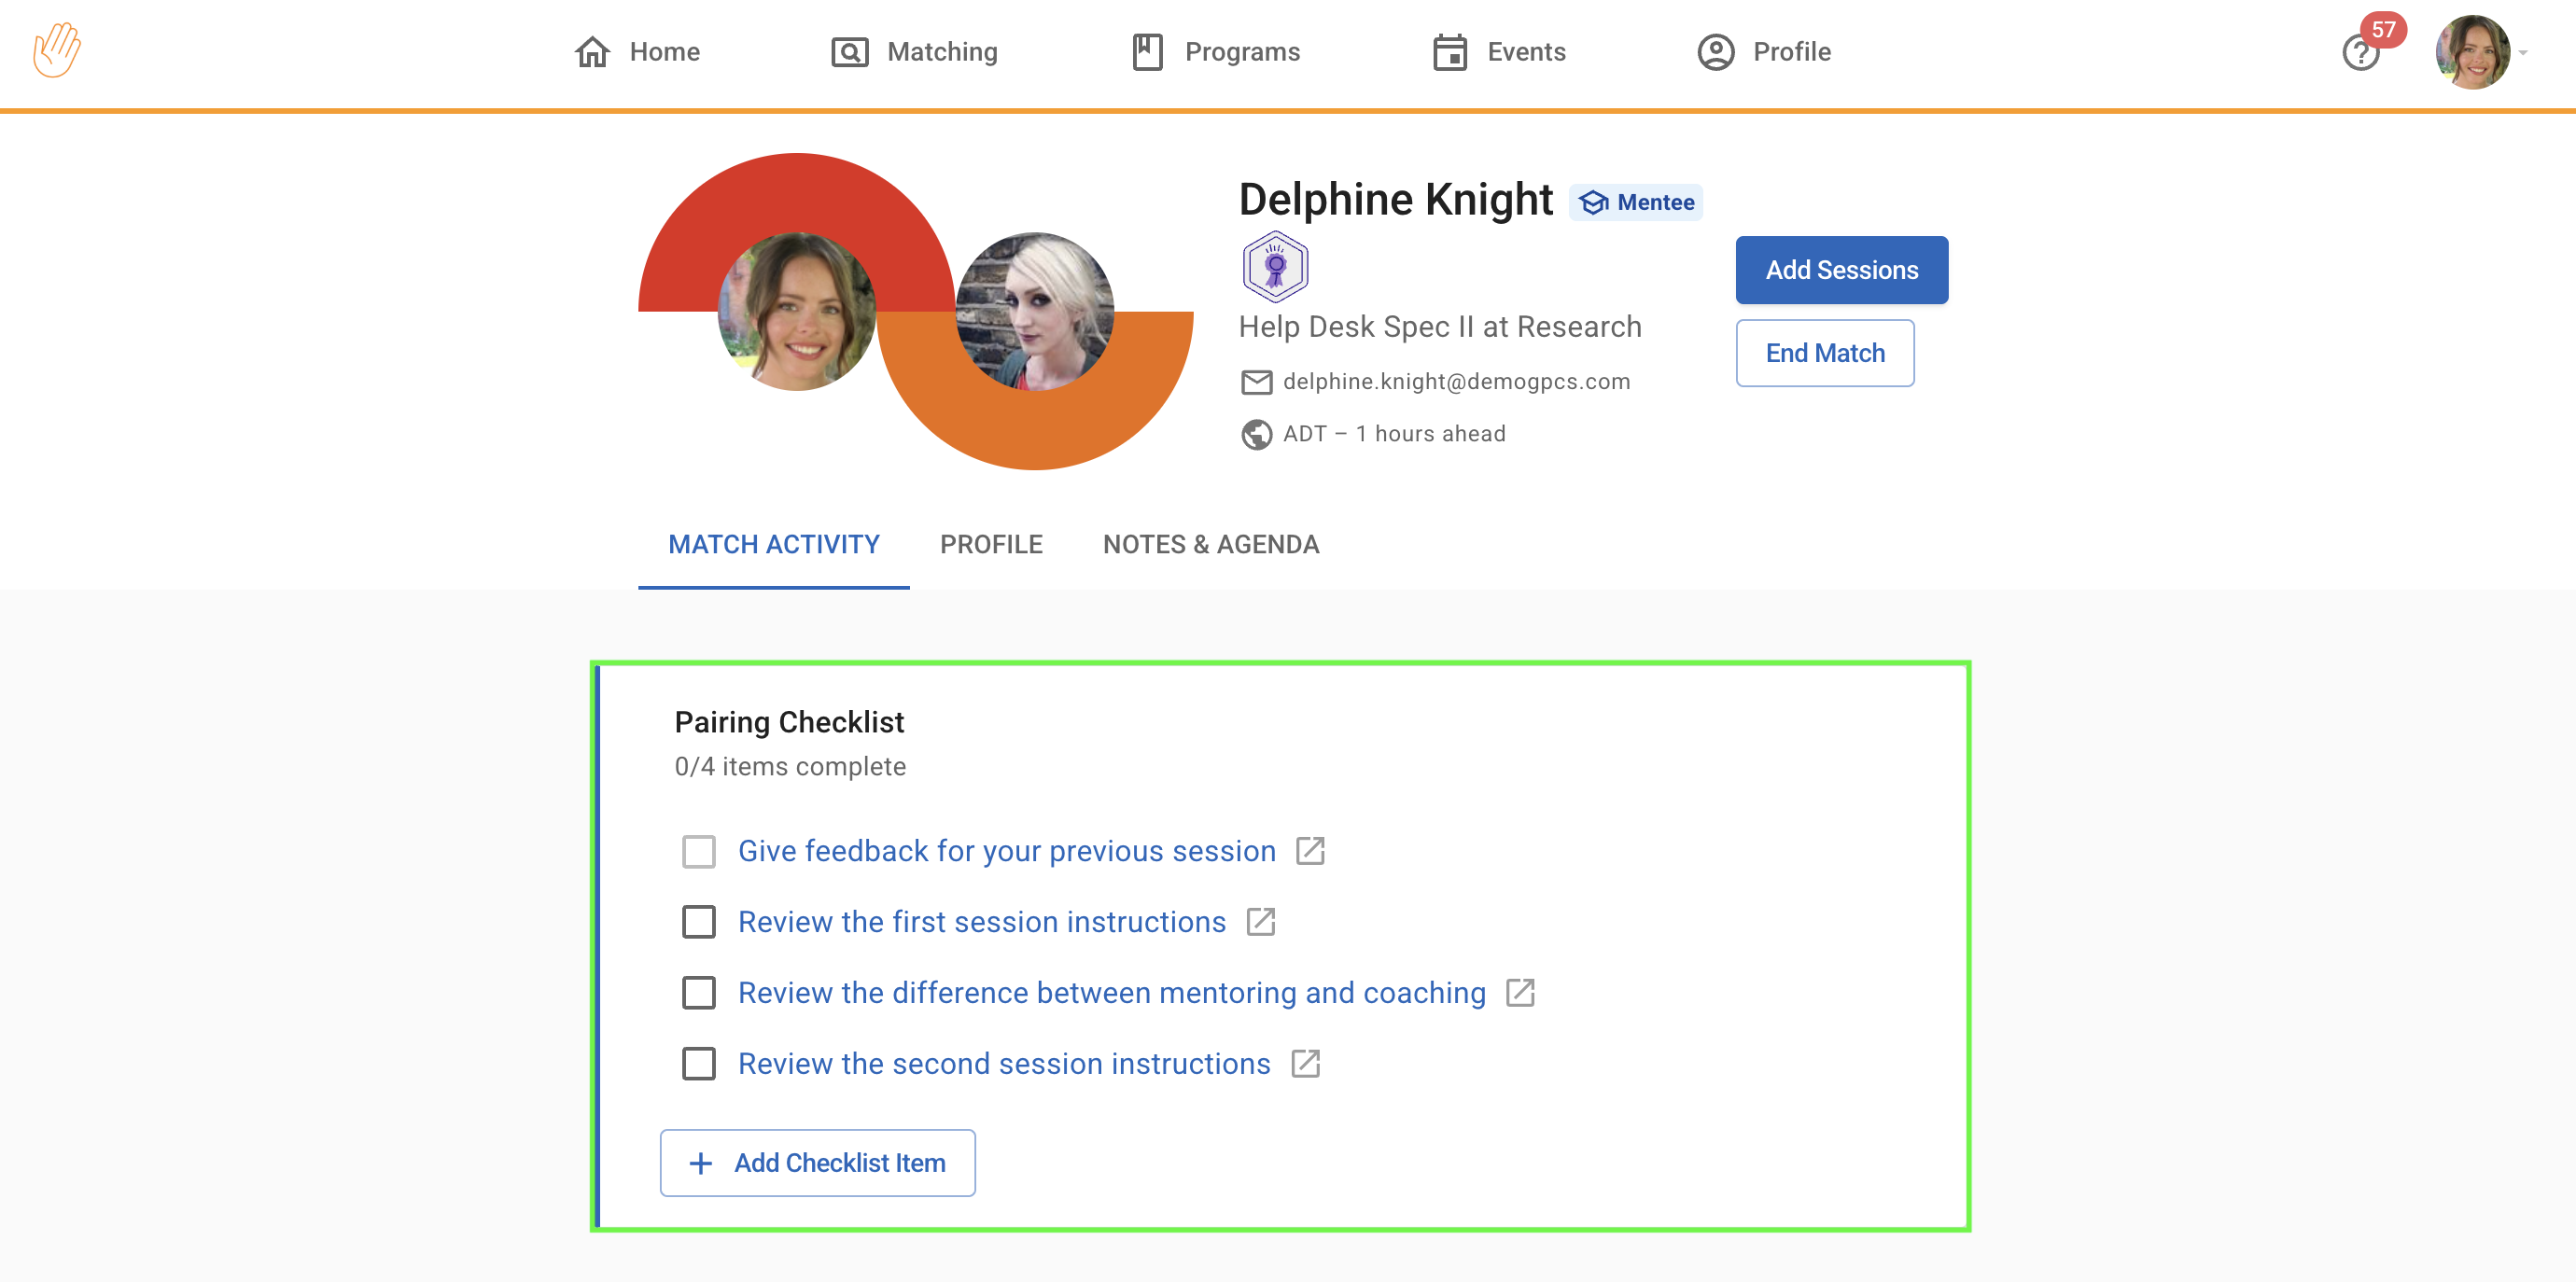This screenshot has height=1282, width=2576.
Task: Open the help question mark icon
Action: pyautogui.click(x=2360, y=53)
